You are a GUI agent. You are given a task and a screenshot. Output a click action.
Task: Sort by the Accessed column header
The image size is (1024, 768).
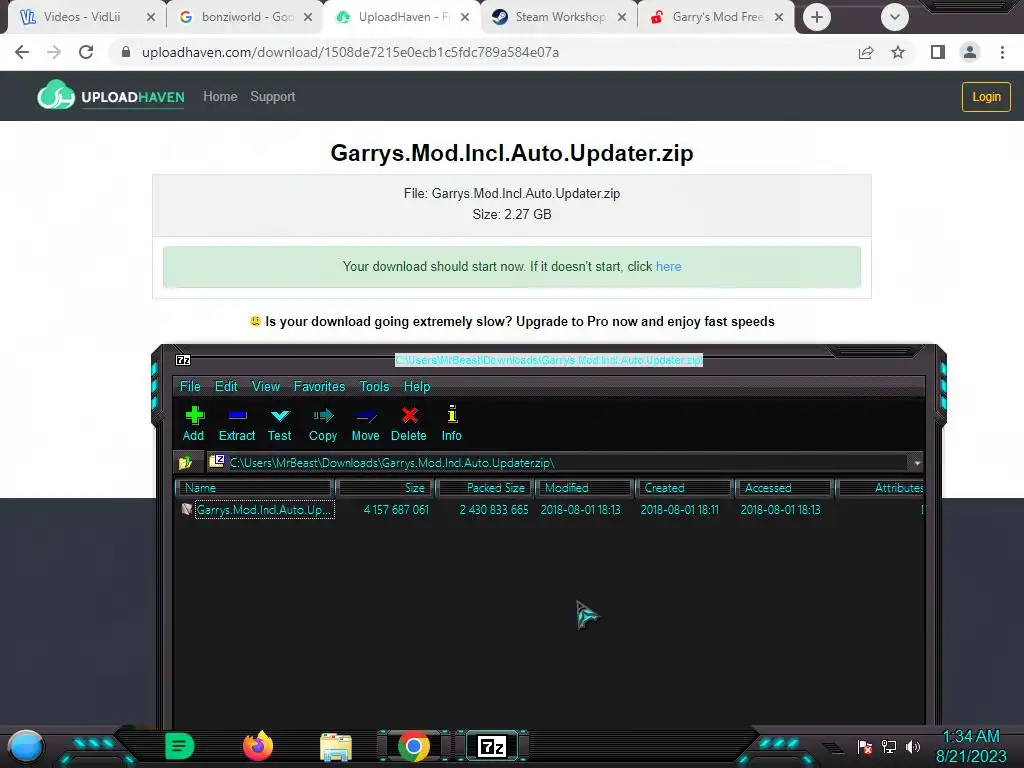pos(784,488)
